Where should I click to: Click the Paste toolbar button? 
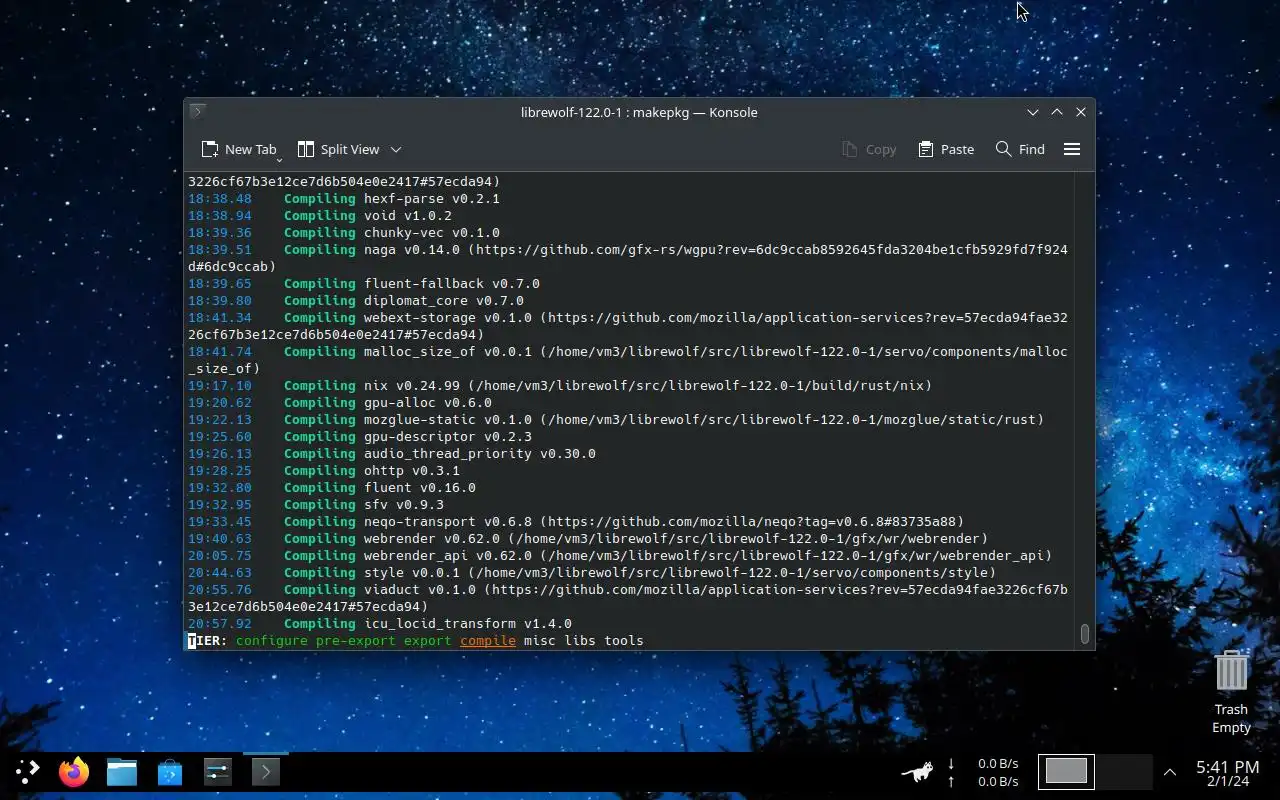[x=946, y=149]
